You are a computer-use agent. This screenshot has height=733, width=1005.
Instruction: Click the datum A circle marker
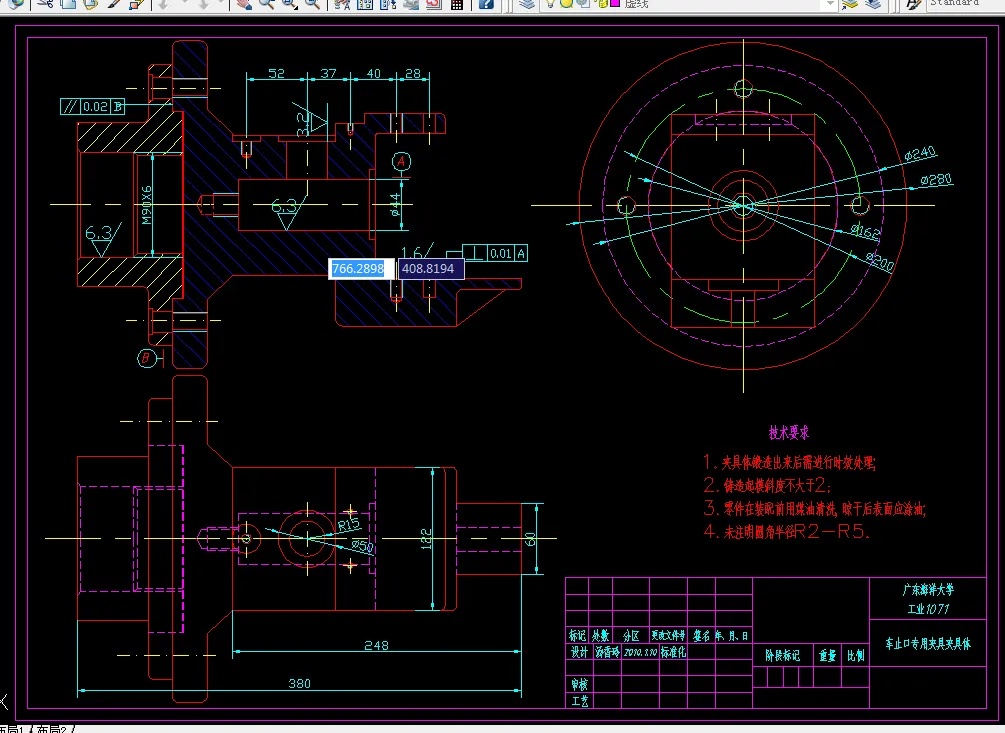[x=401, y=161]
